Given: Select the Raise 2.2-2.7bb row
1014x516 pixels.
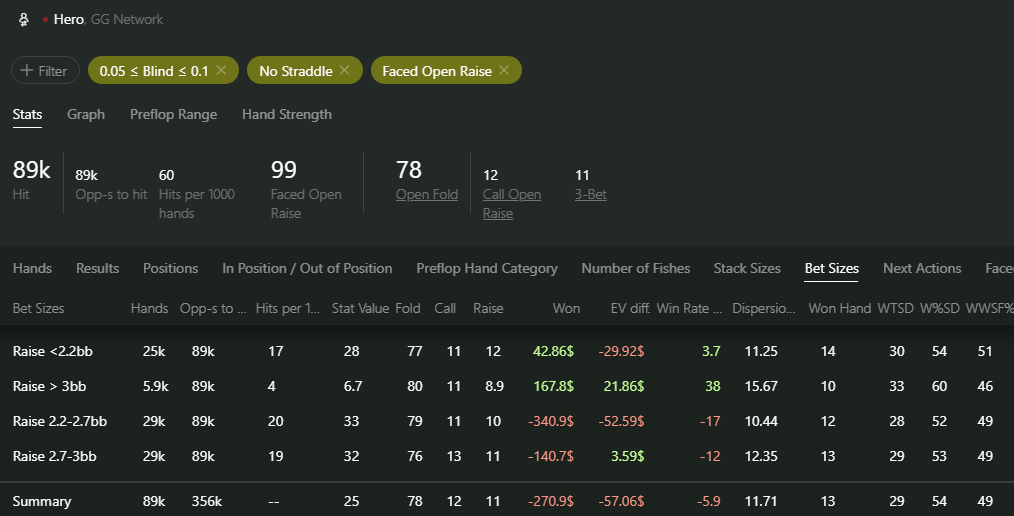Looking at the screenshot, I should [507, 421].
